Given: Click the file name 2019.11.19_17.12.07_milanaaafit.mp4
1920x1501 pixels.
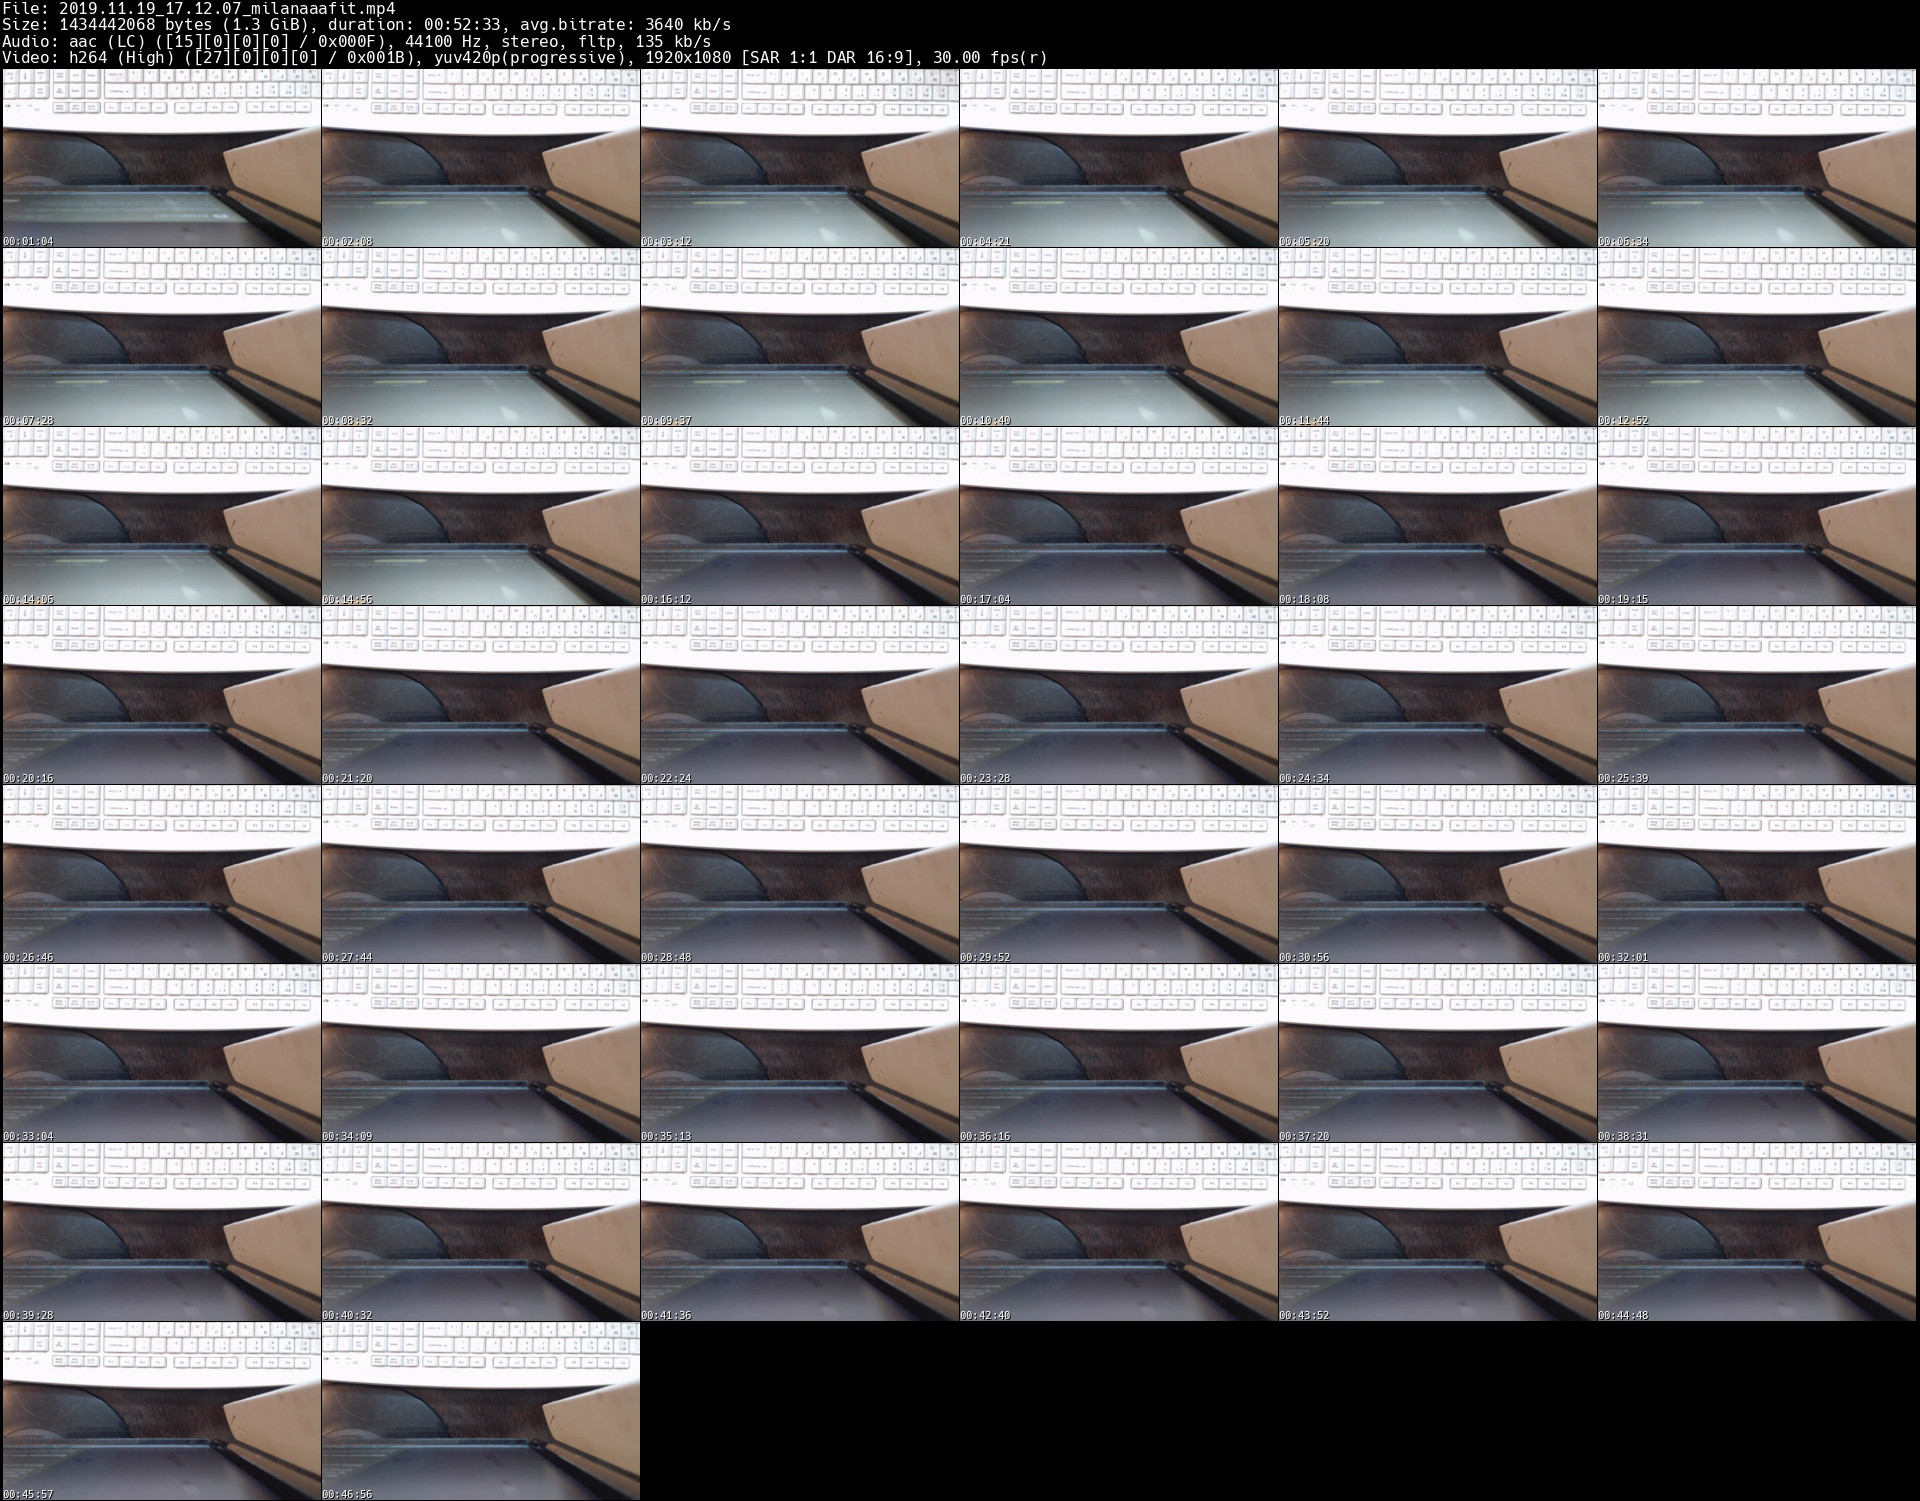Looking at the screenshot, I should pyautogui.click(x=227, y=8).
